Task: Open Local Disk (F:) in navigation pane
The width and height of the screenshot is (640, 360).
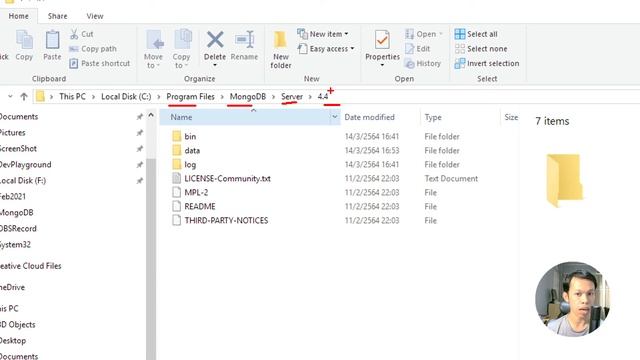Action: pyautogui.click(x=23, y=181)
